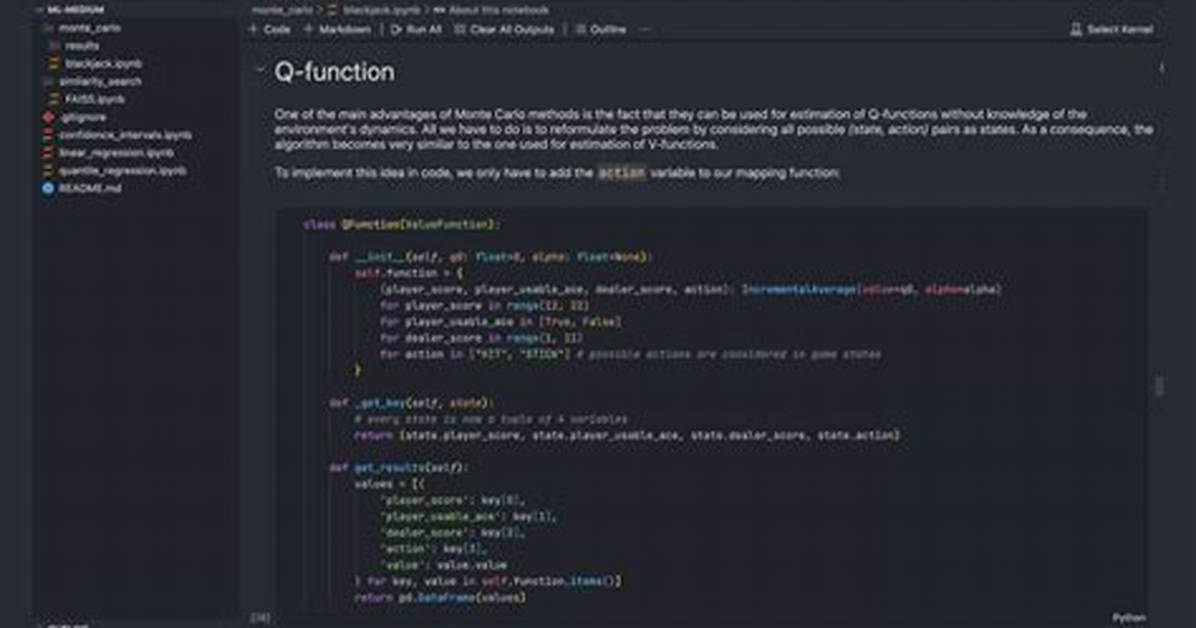The image size is (1196, 628).
Task: Open blackjack.ipynb in the explorer
Action: (95, 64)
